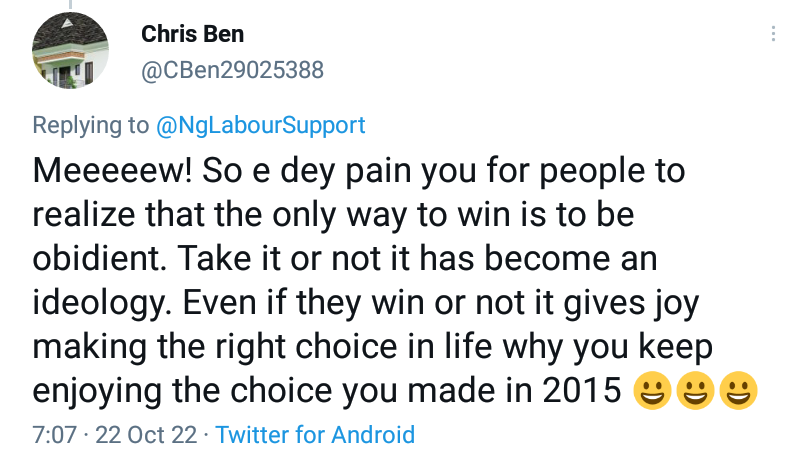Screen dimensions: 800x466
Task: Click the @CBen29025388 username handle
Action: tap(232, 70)
